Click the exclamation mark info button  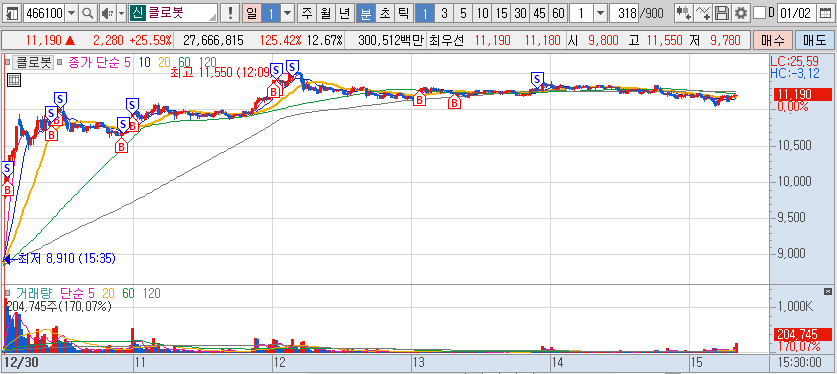(x=230, y=13)
